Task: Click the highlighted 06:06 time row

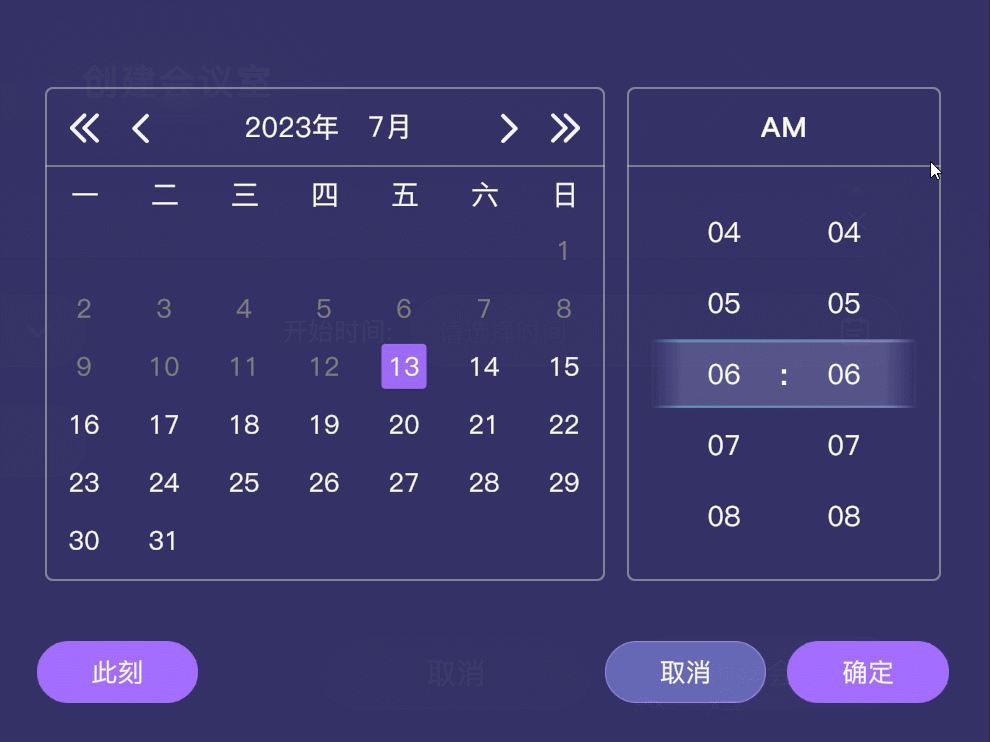Action: (783, 375)
